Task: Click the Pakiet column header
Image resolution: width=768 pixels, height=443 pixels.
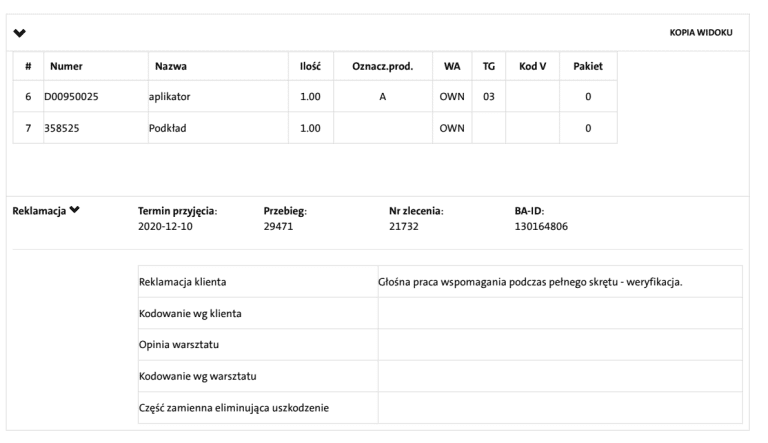Action: (x=588, y=66)
